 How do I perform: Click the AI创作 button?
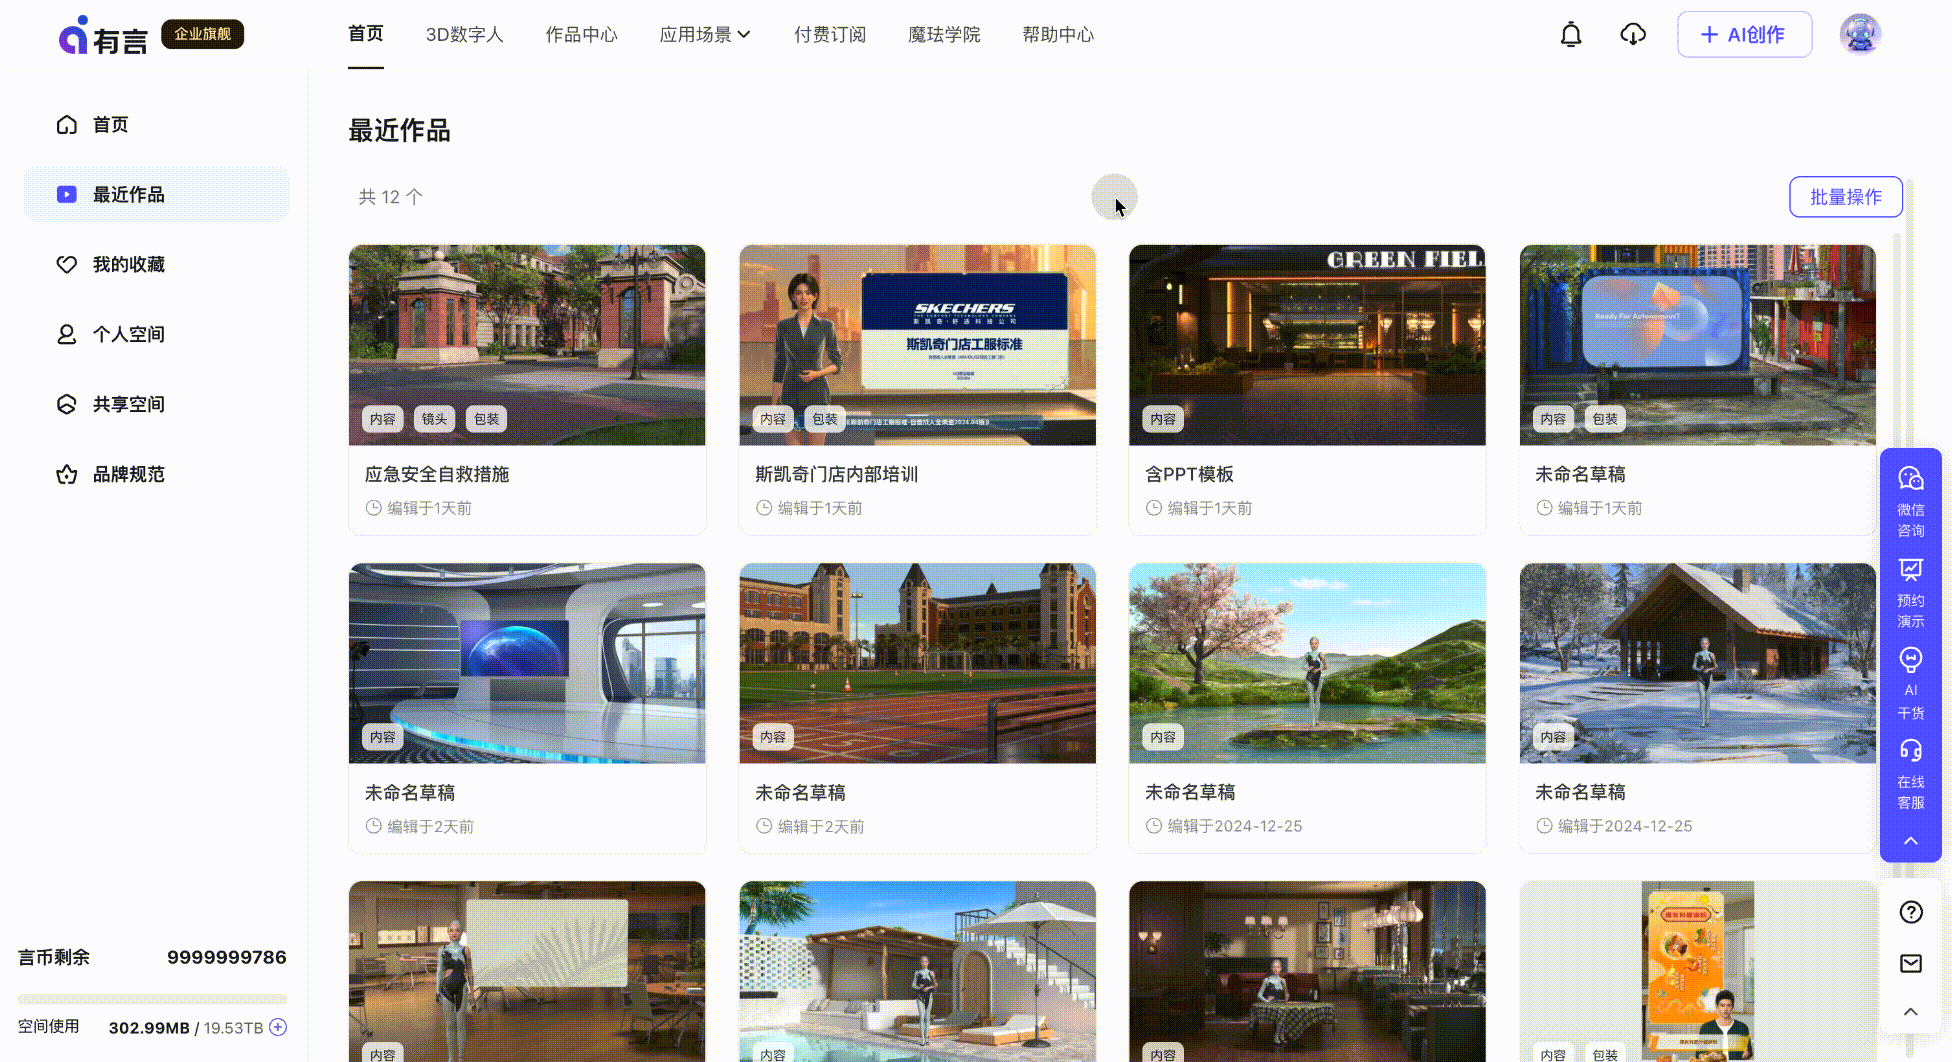click(x=1744, y=35)
